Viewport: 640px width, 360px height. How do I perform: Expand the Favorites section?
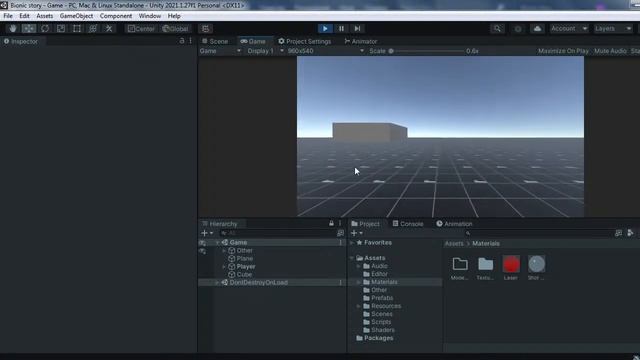[351, 242]
